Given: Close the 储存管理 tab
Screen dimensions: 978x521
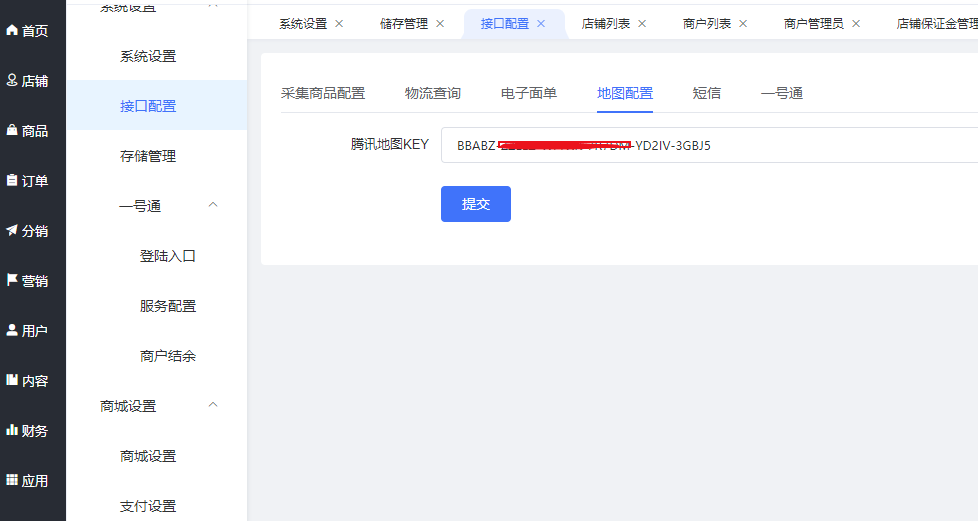Looking at the screenshot, I should pyautogui.click(x=440, y=24).
